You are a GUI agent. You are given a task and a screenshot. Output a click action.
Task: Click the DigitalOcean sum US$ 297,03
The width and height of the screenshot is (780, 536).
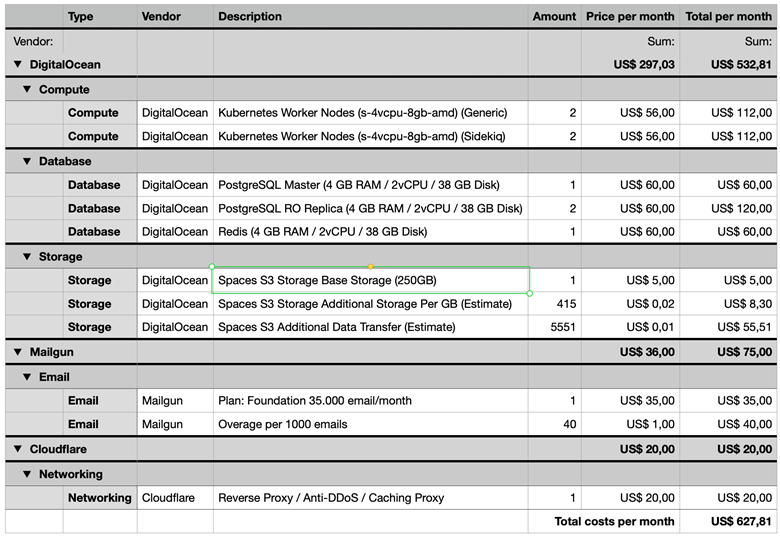coord(644,65)
